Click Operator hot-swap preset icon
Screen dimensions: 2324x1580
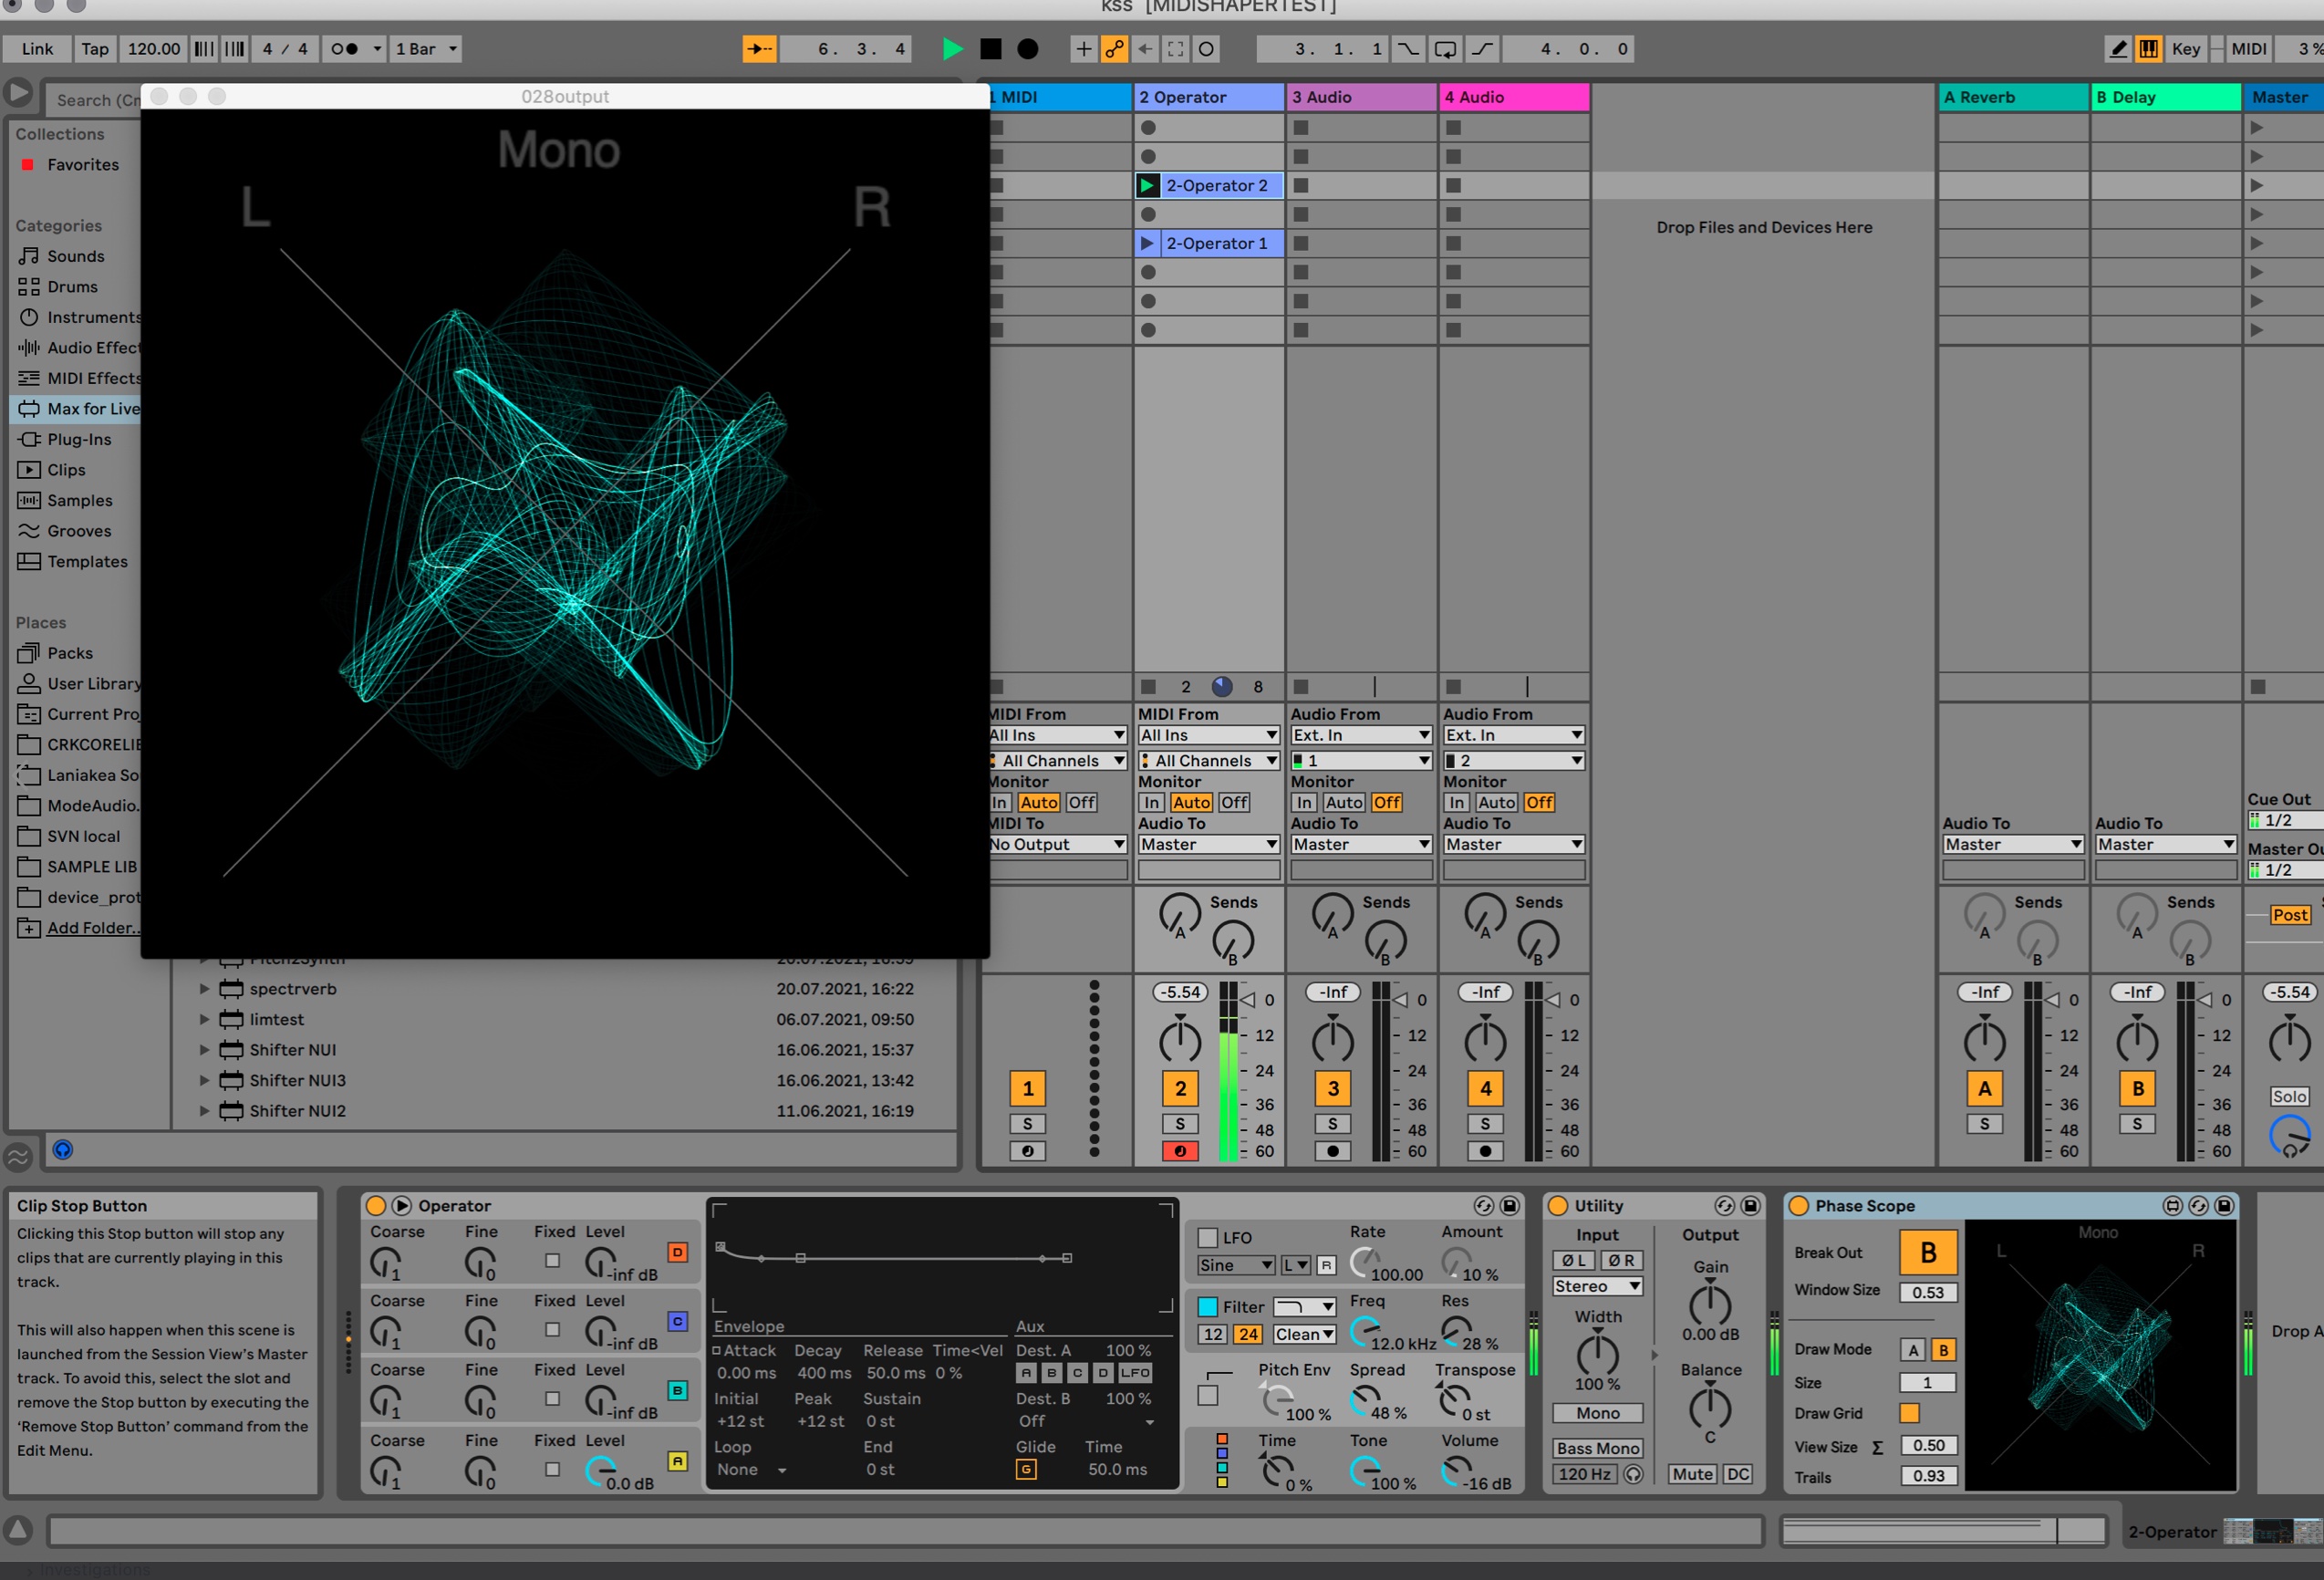click(x=1483, y=1206)
